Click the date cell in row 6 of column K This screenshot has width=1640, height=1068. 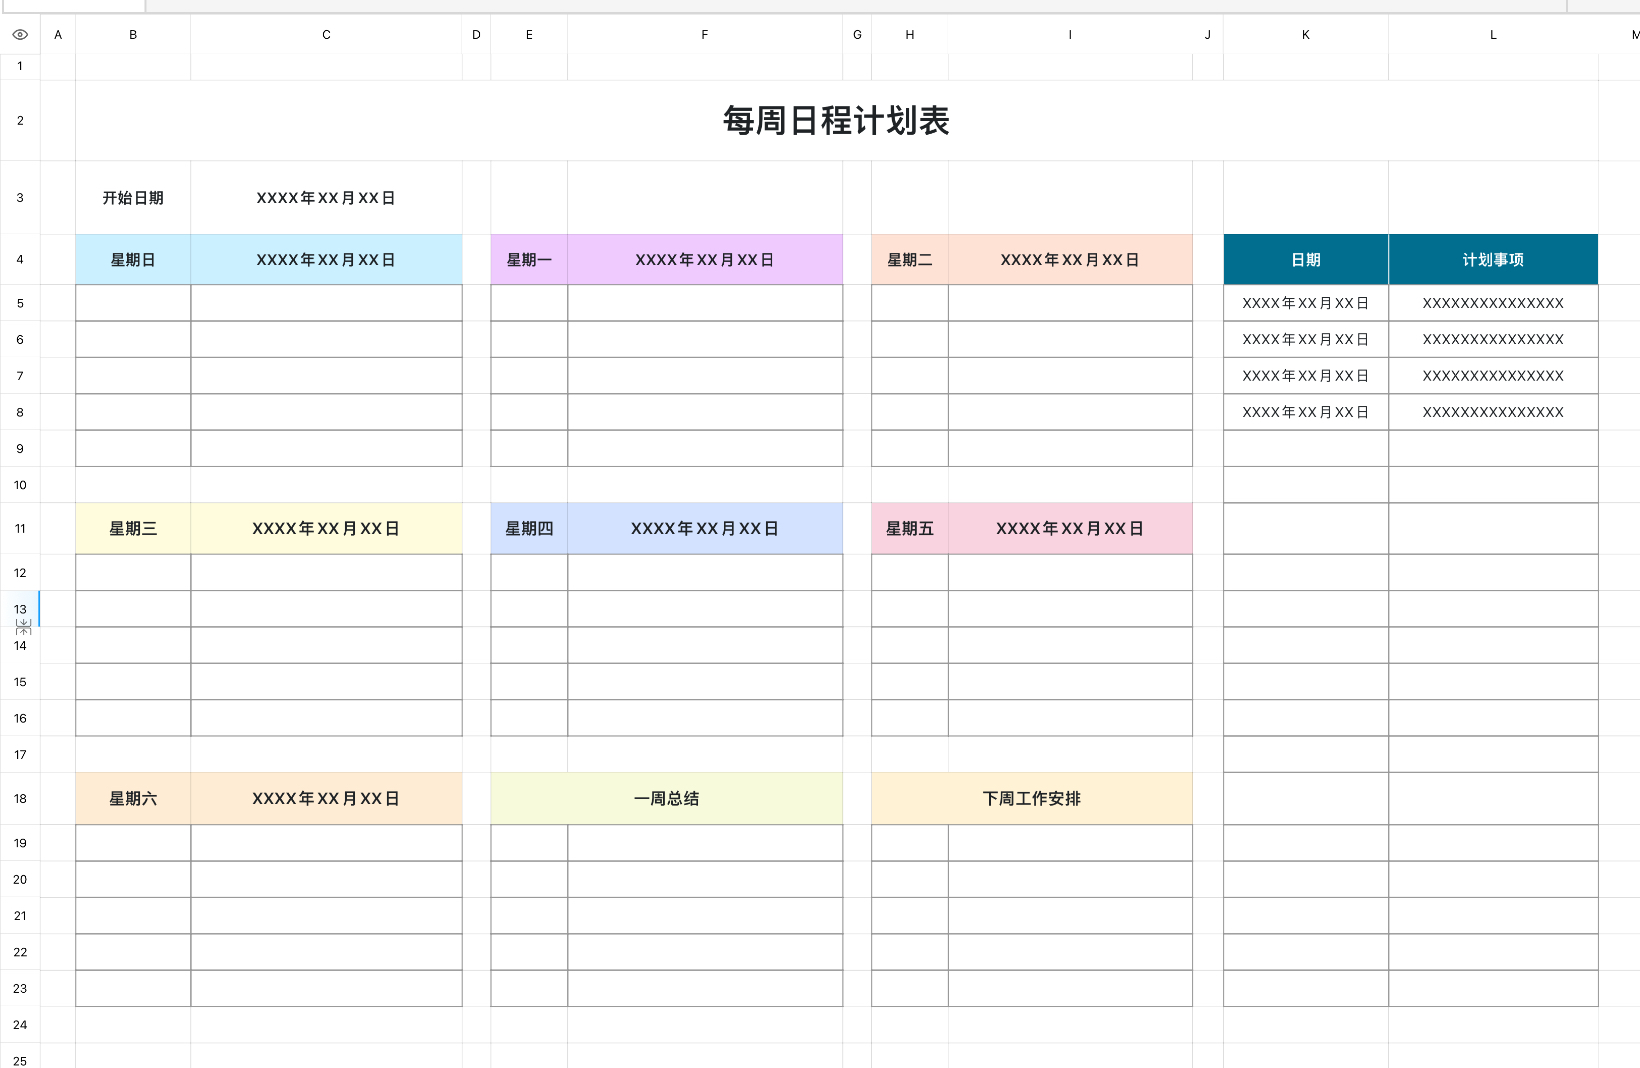(x=1306, y=340)
